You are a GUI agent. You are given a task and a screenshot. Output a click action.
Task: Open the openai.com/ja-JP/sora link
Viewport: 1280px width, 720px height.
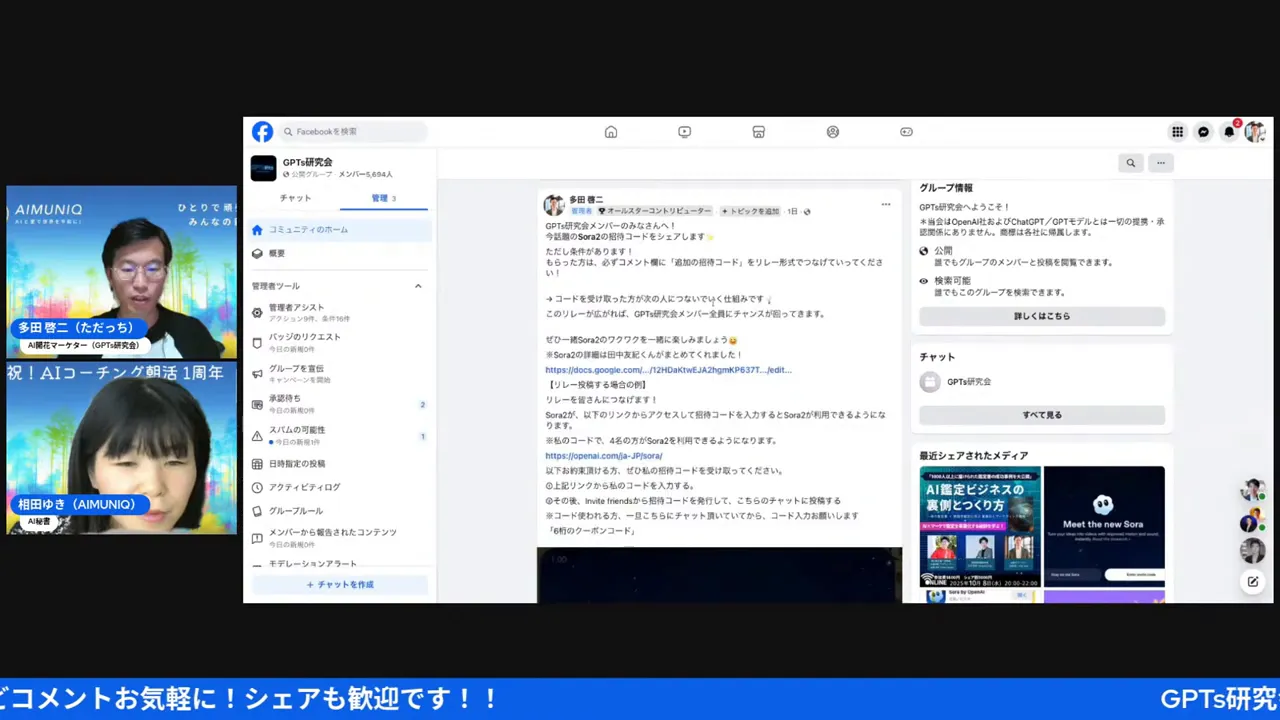click(603, 456)
